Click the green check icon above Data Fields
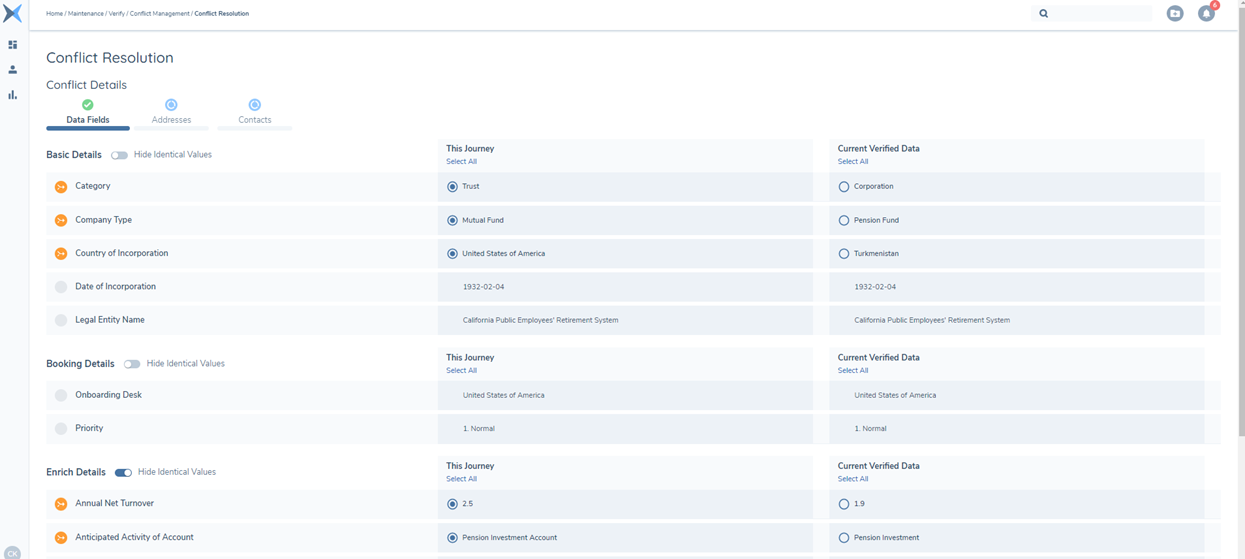Viewport: 1245px width, 559px height. click(88, 105)
